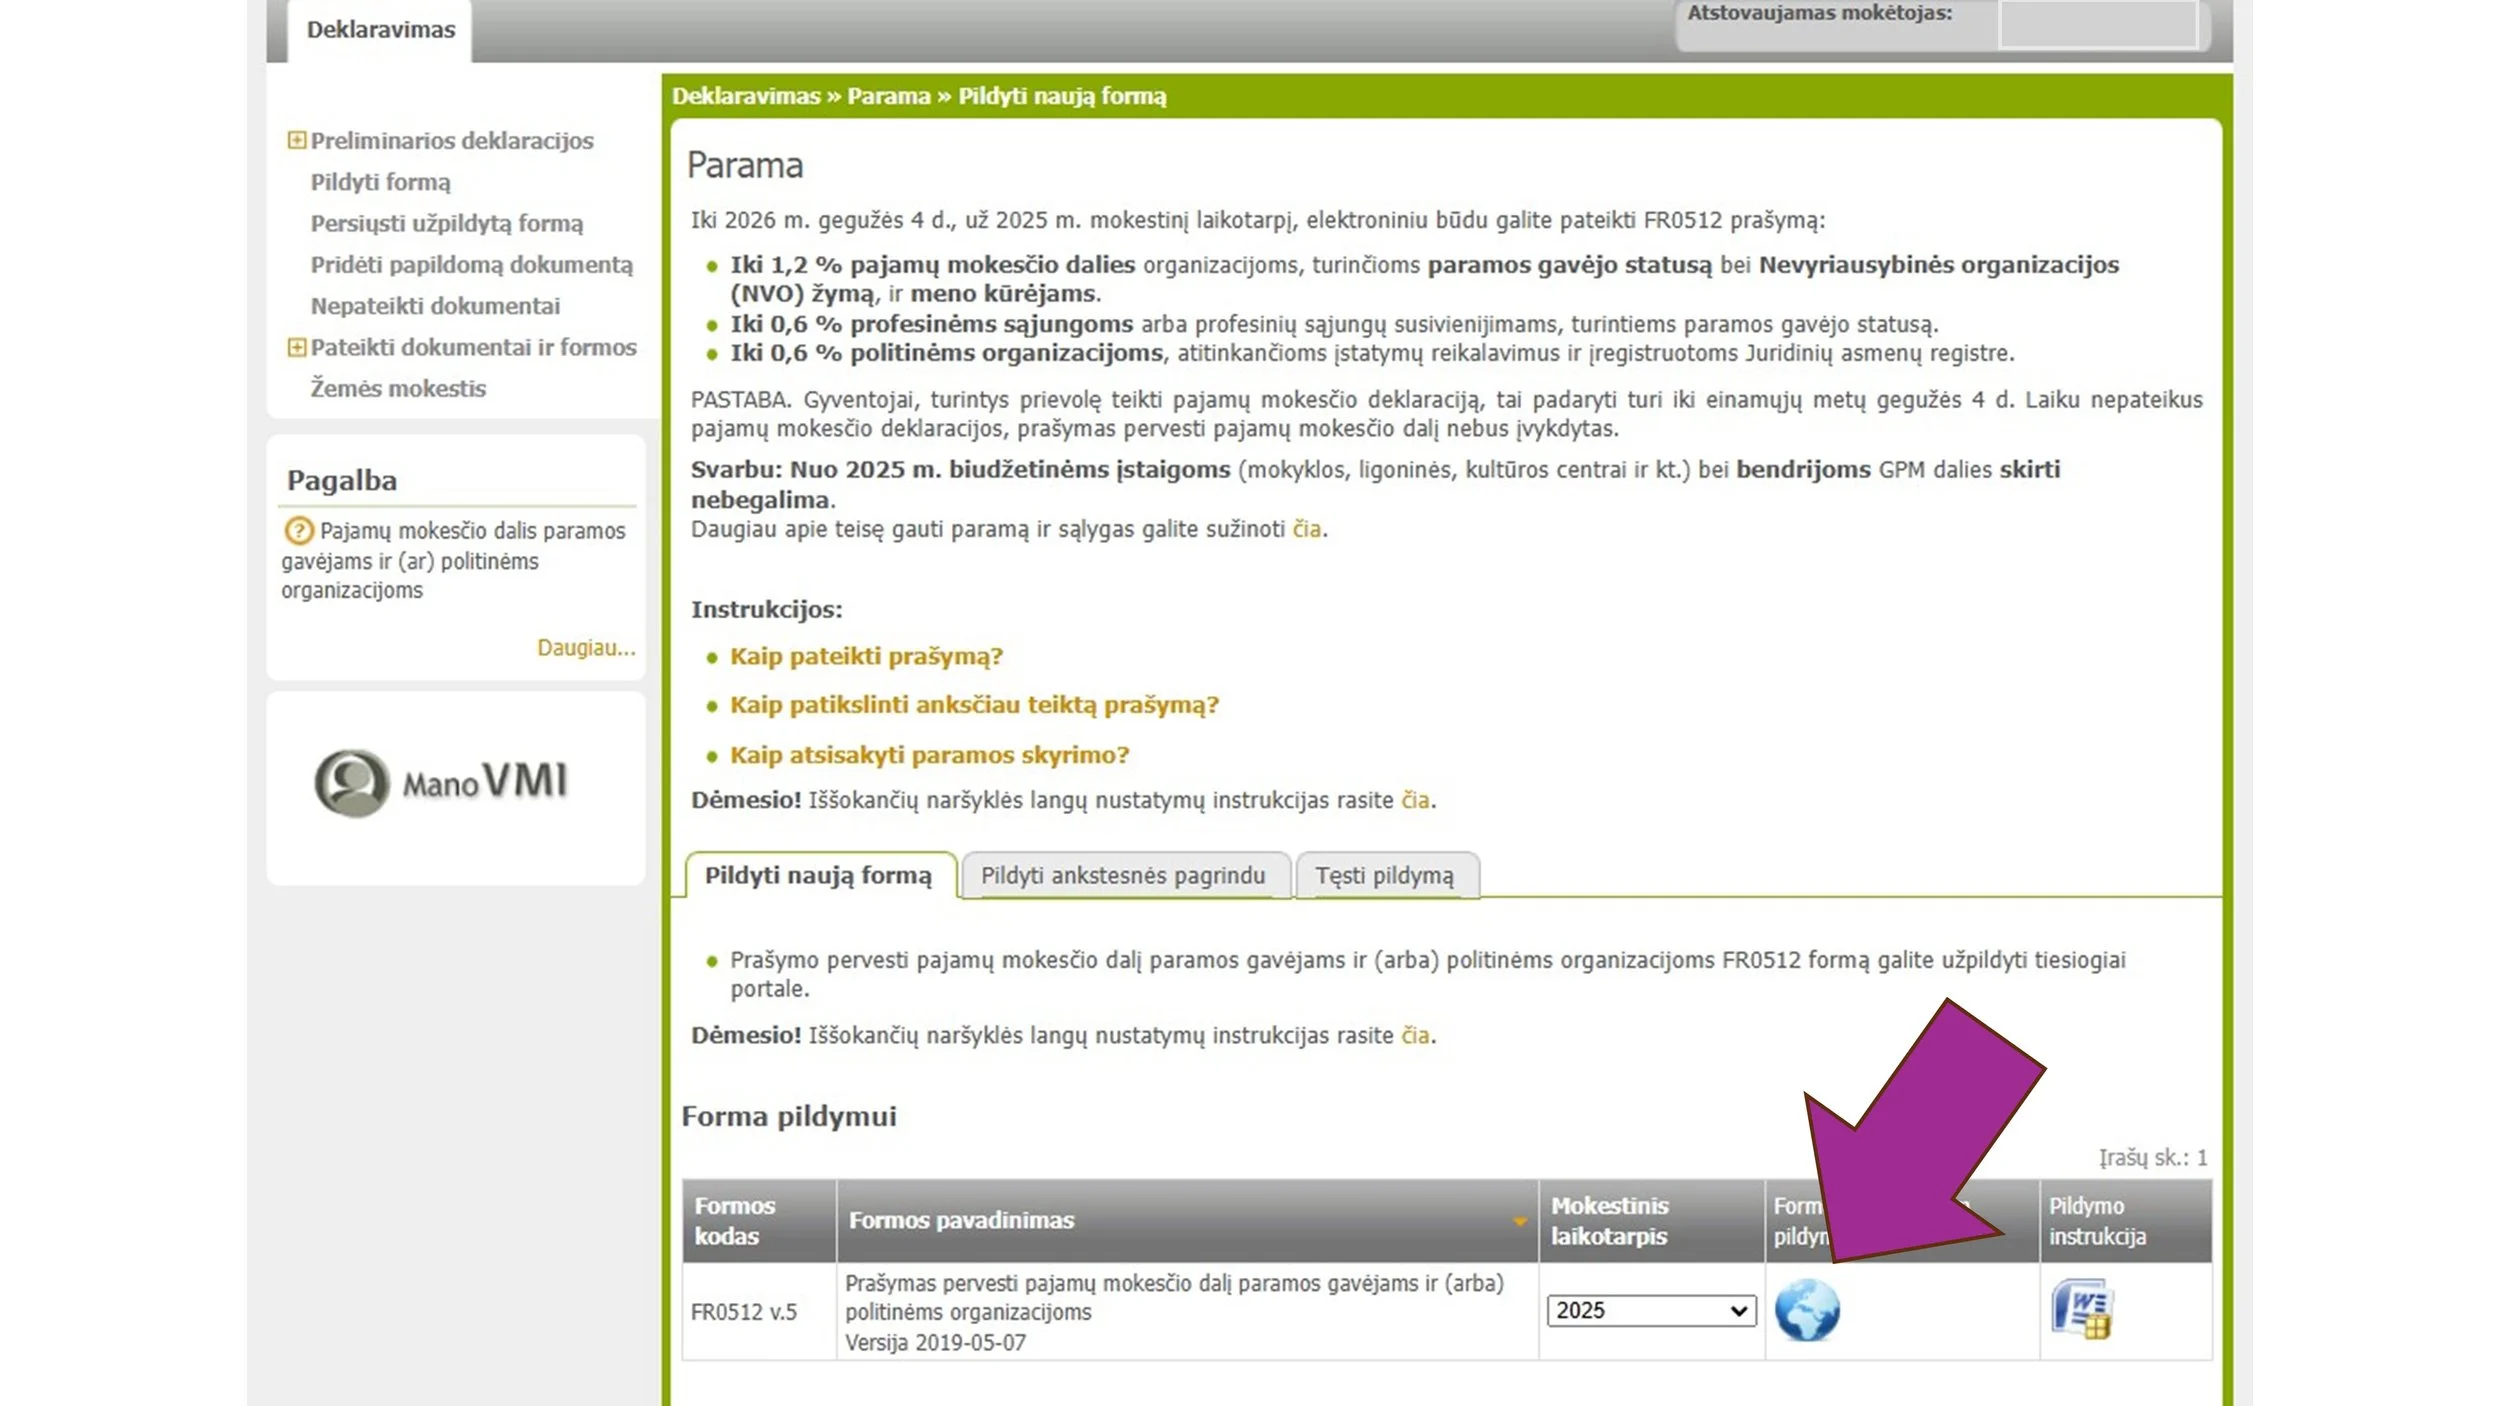2500x1406 pixels.
Task: Sort by Formos pavadinimas column arrow
Action: pos(1519,1221)
